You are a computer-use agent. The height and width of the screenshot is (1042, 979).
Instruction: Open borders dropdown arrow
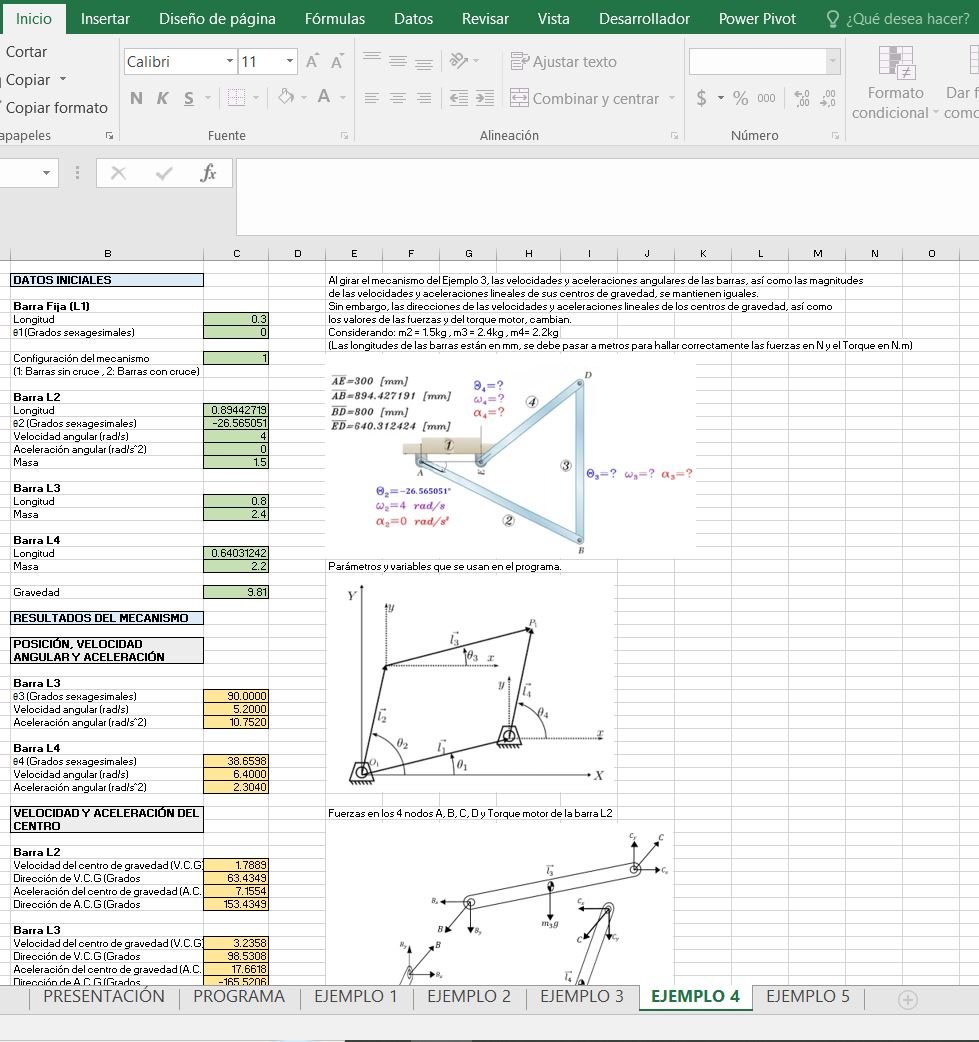pyautogui.click(x=256, y=98)
